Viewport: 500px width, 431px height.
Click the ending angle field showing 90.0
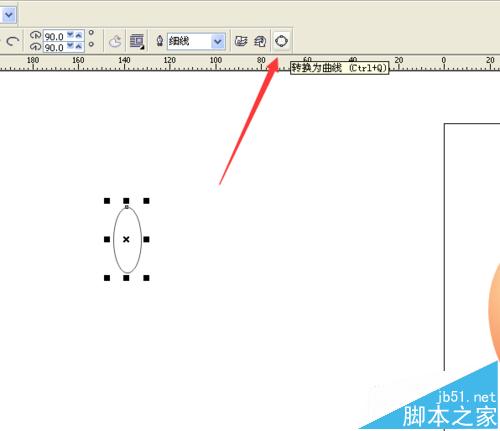(54, 47)
